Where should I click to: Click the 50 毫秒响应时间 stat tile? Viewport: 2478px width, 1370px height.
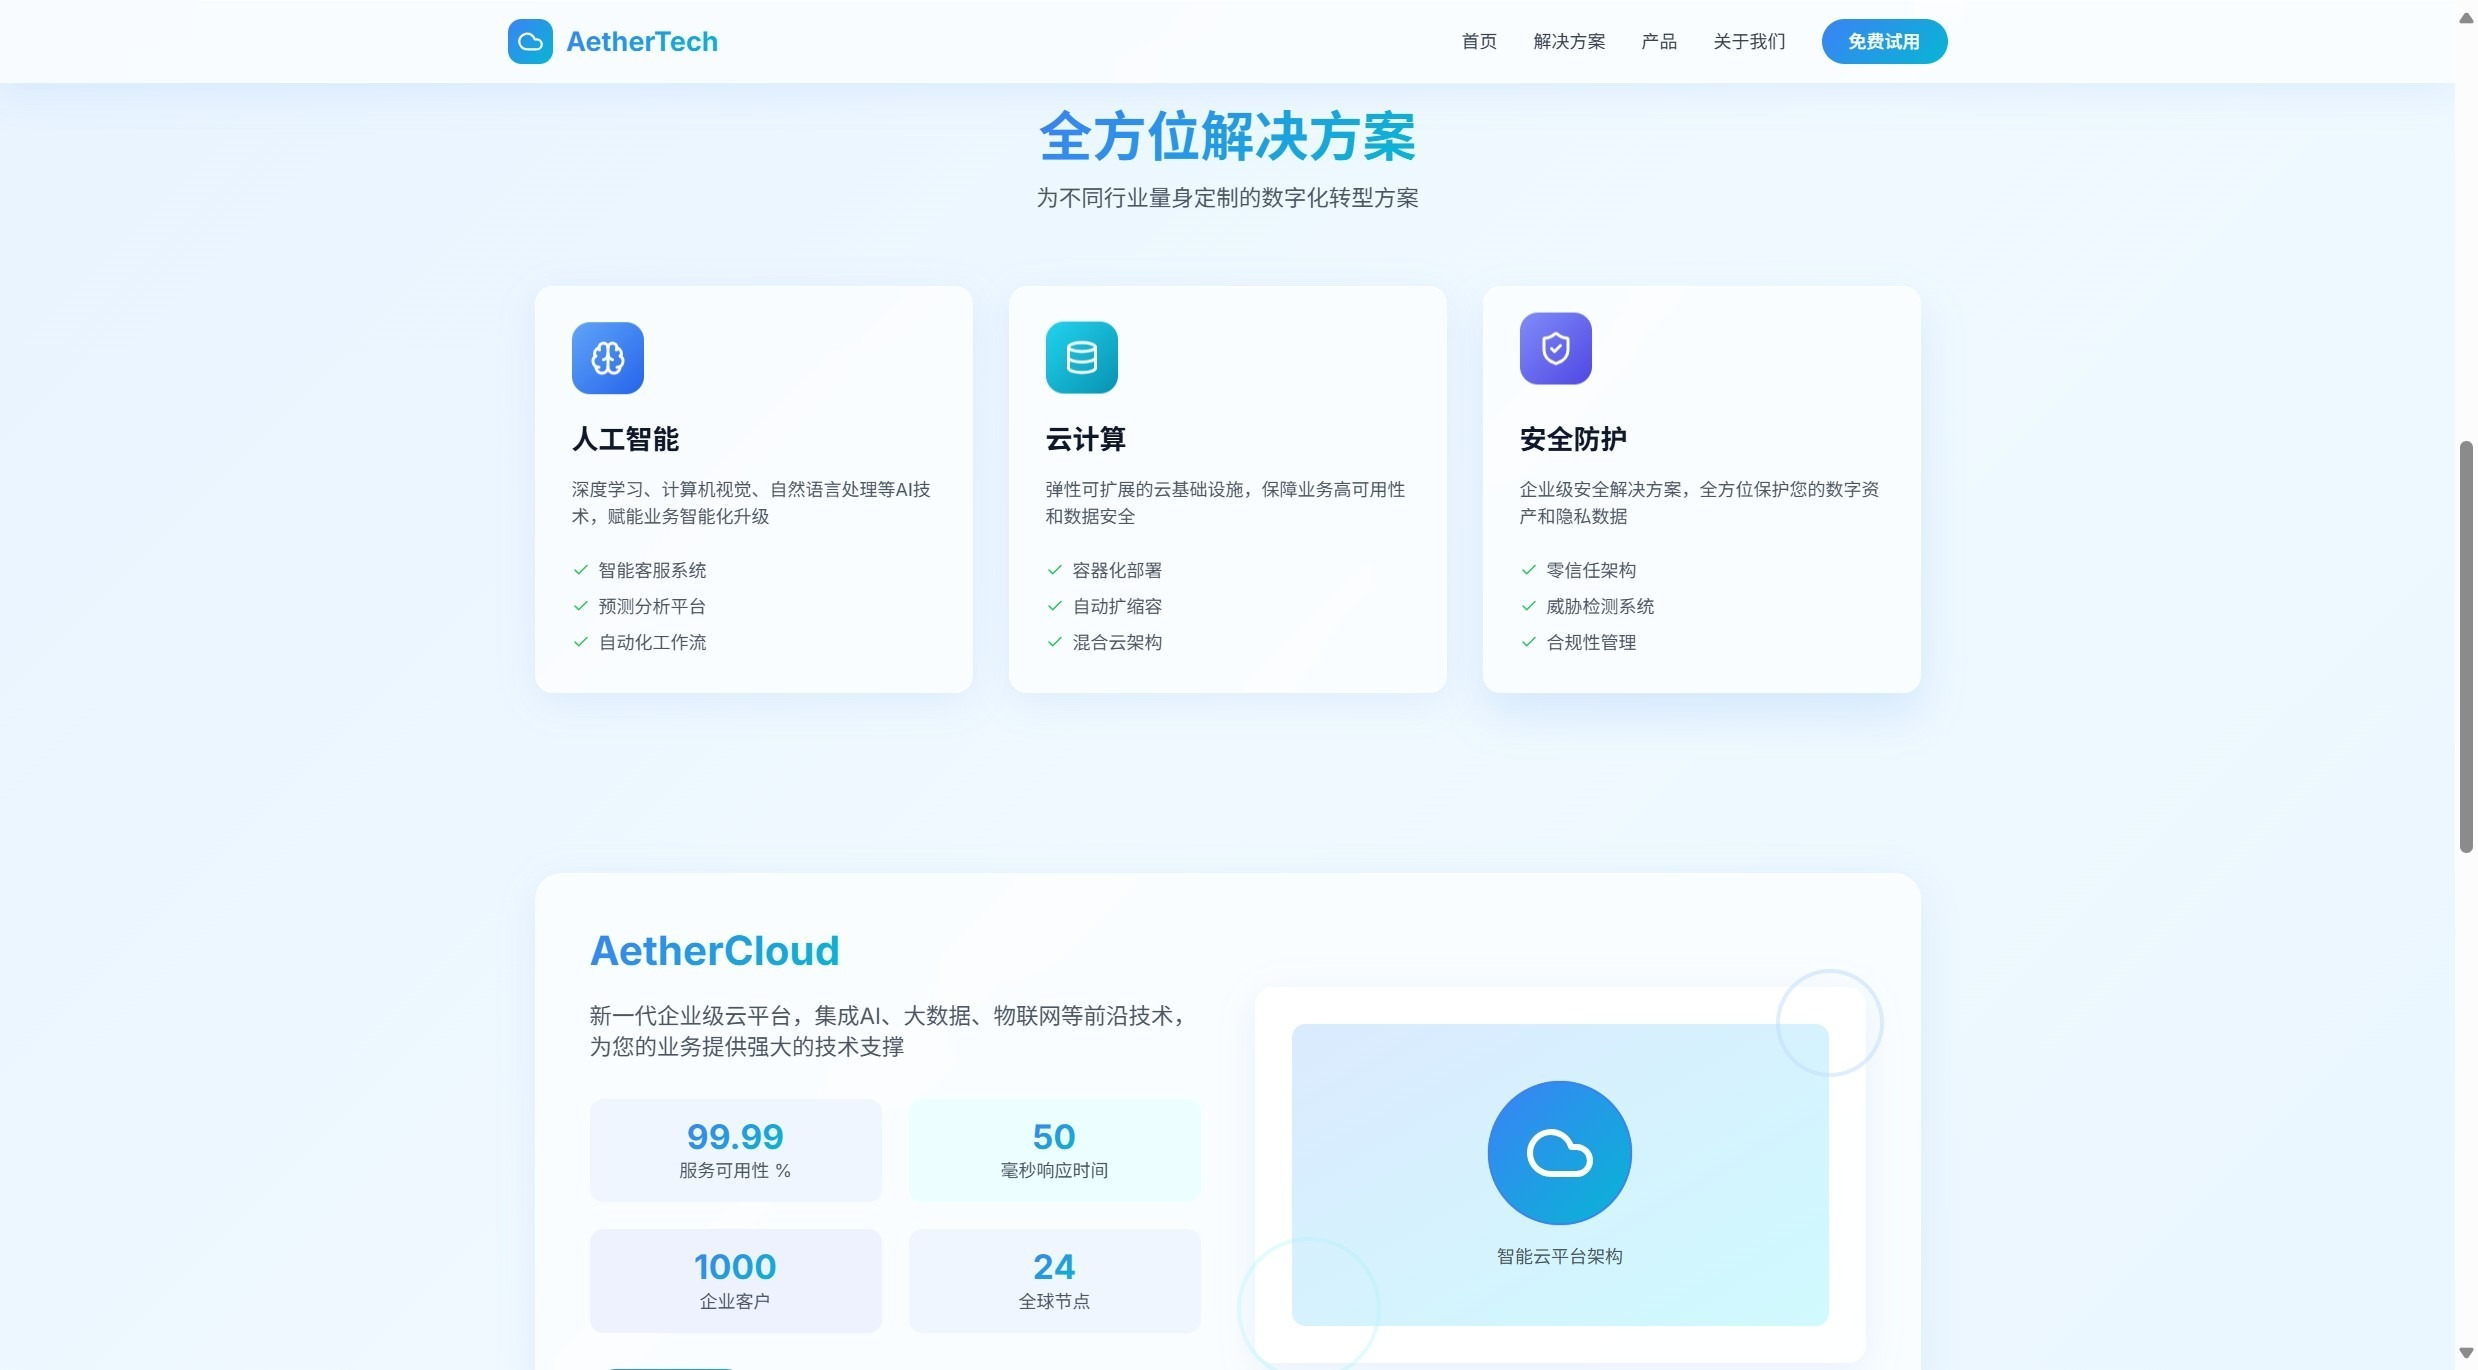tap(1054, 1150)
